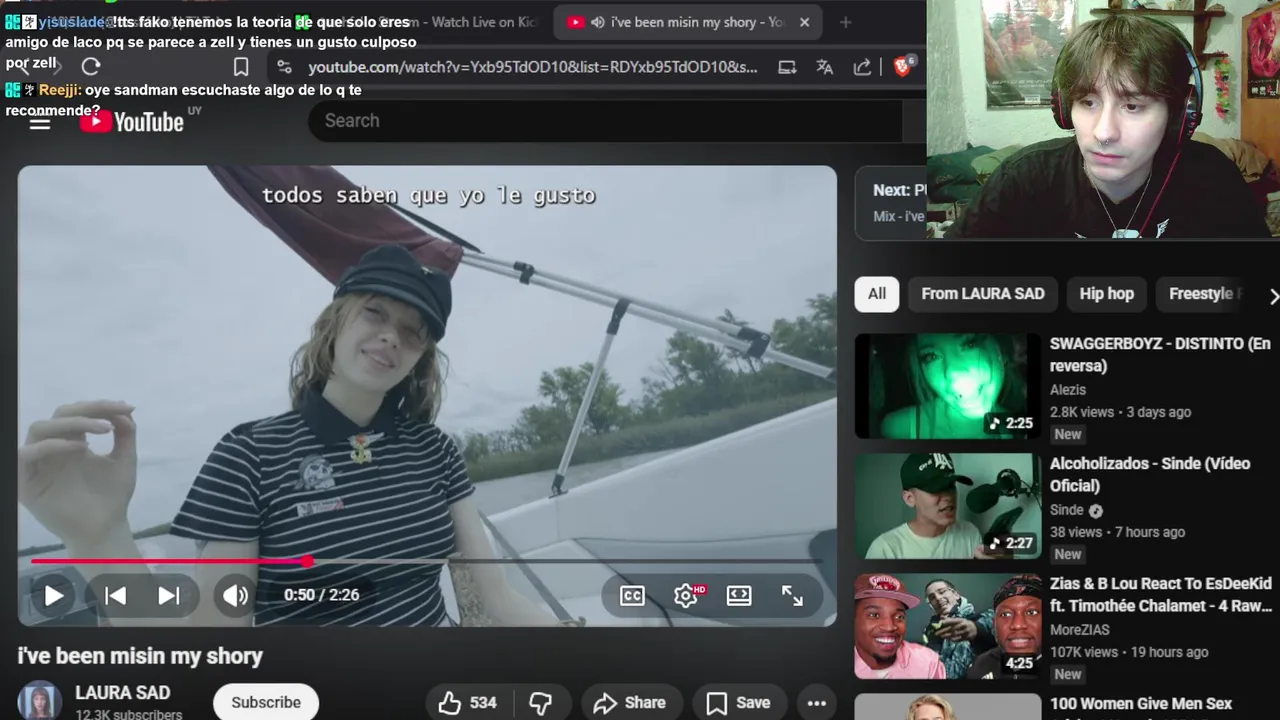Image resolution: width=1280 pixels, height=720 pixels.
Task: Open Zias & B Lou React thumbnail
Action: [x=948, y=626]
